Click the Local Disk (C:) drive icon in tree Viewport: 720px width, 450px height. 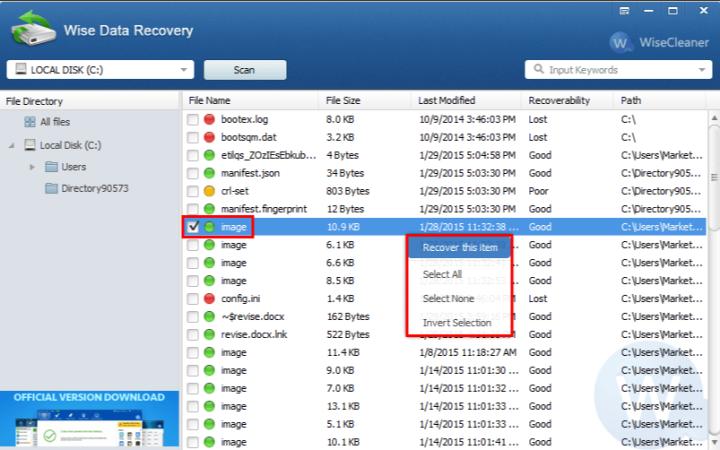pyautogui.click(x=29, y=145)
